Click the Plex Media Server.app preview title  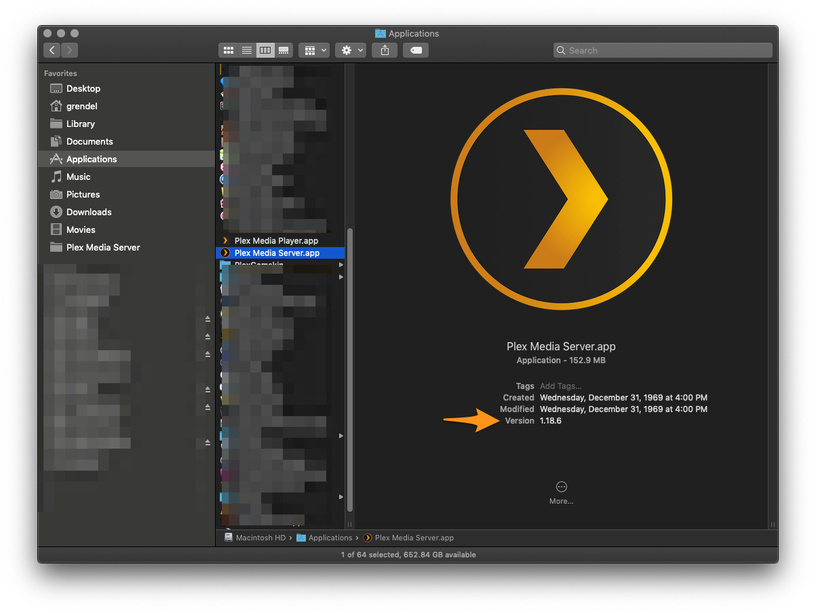561,347
